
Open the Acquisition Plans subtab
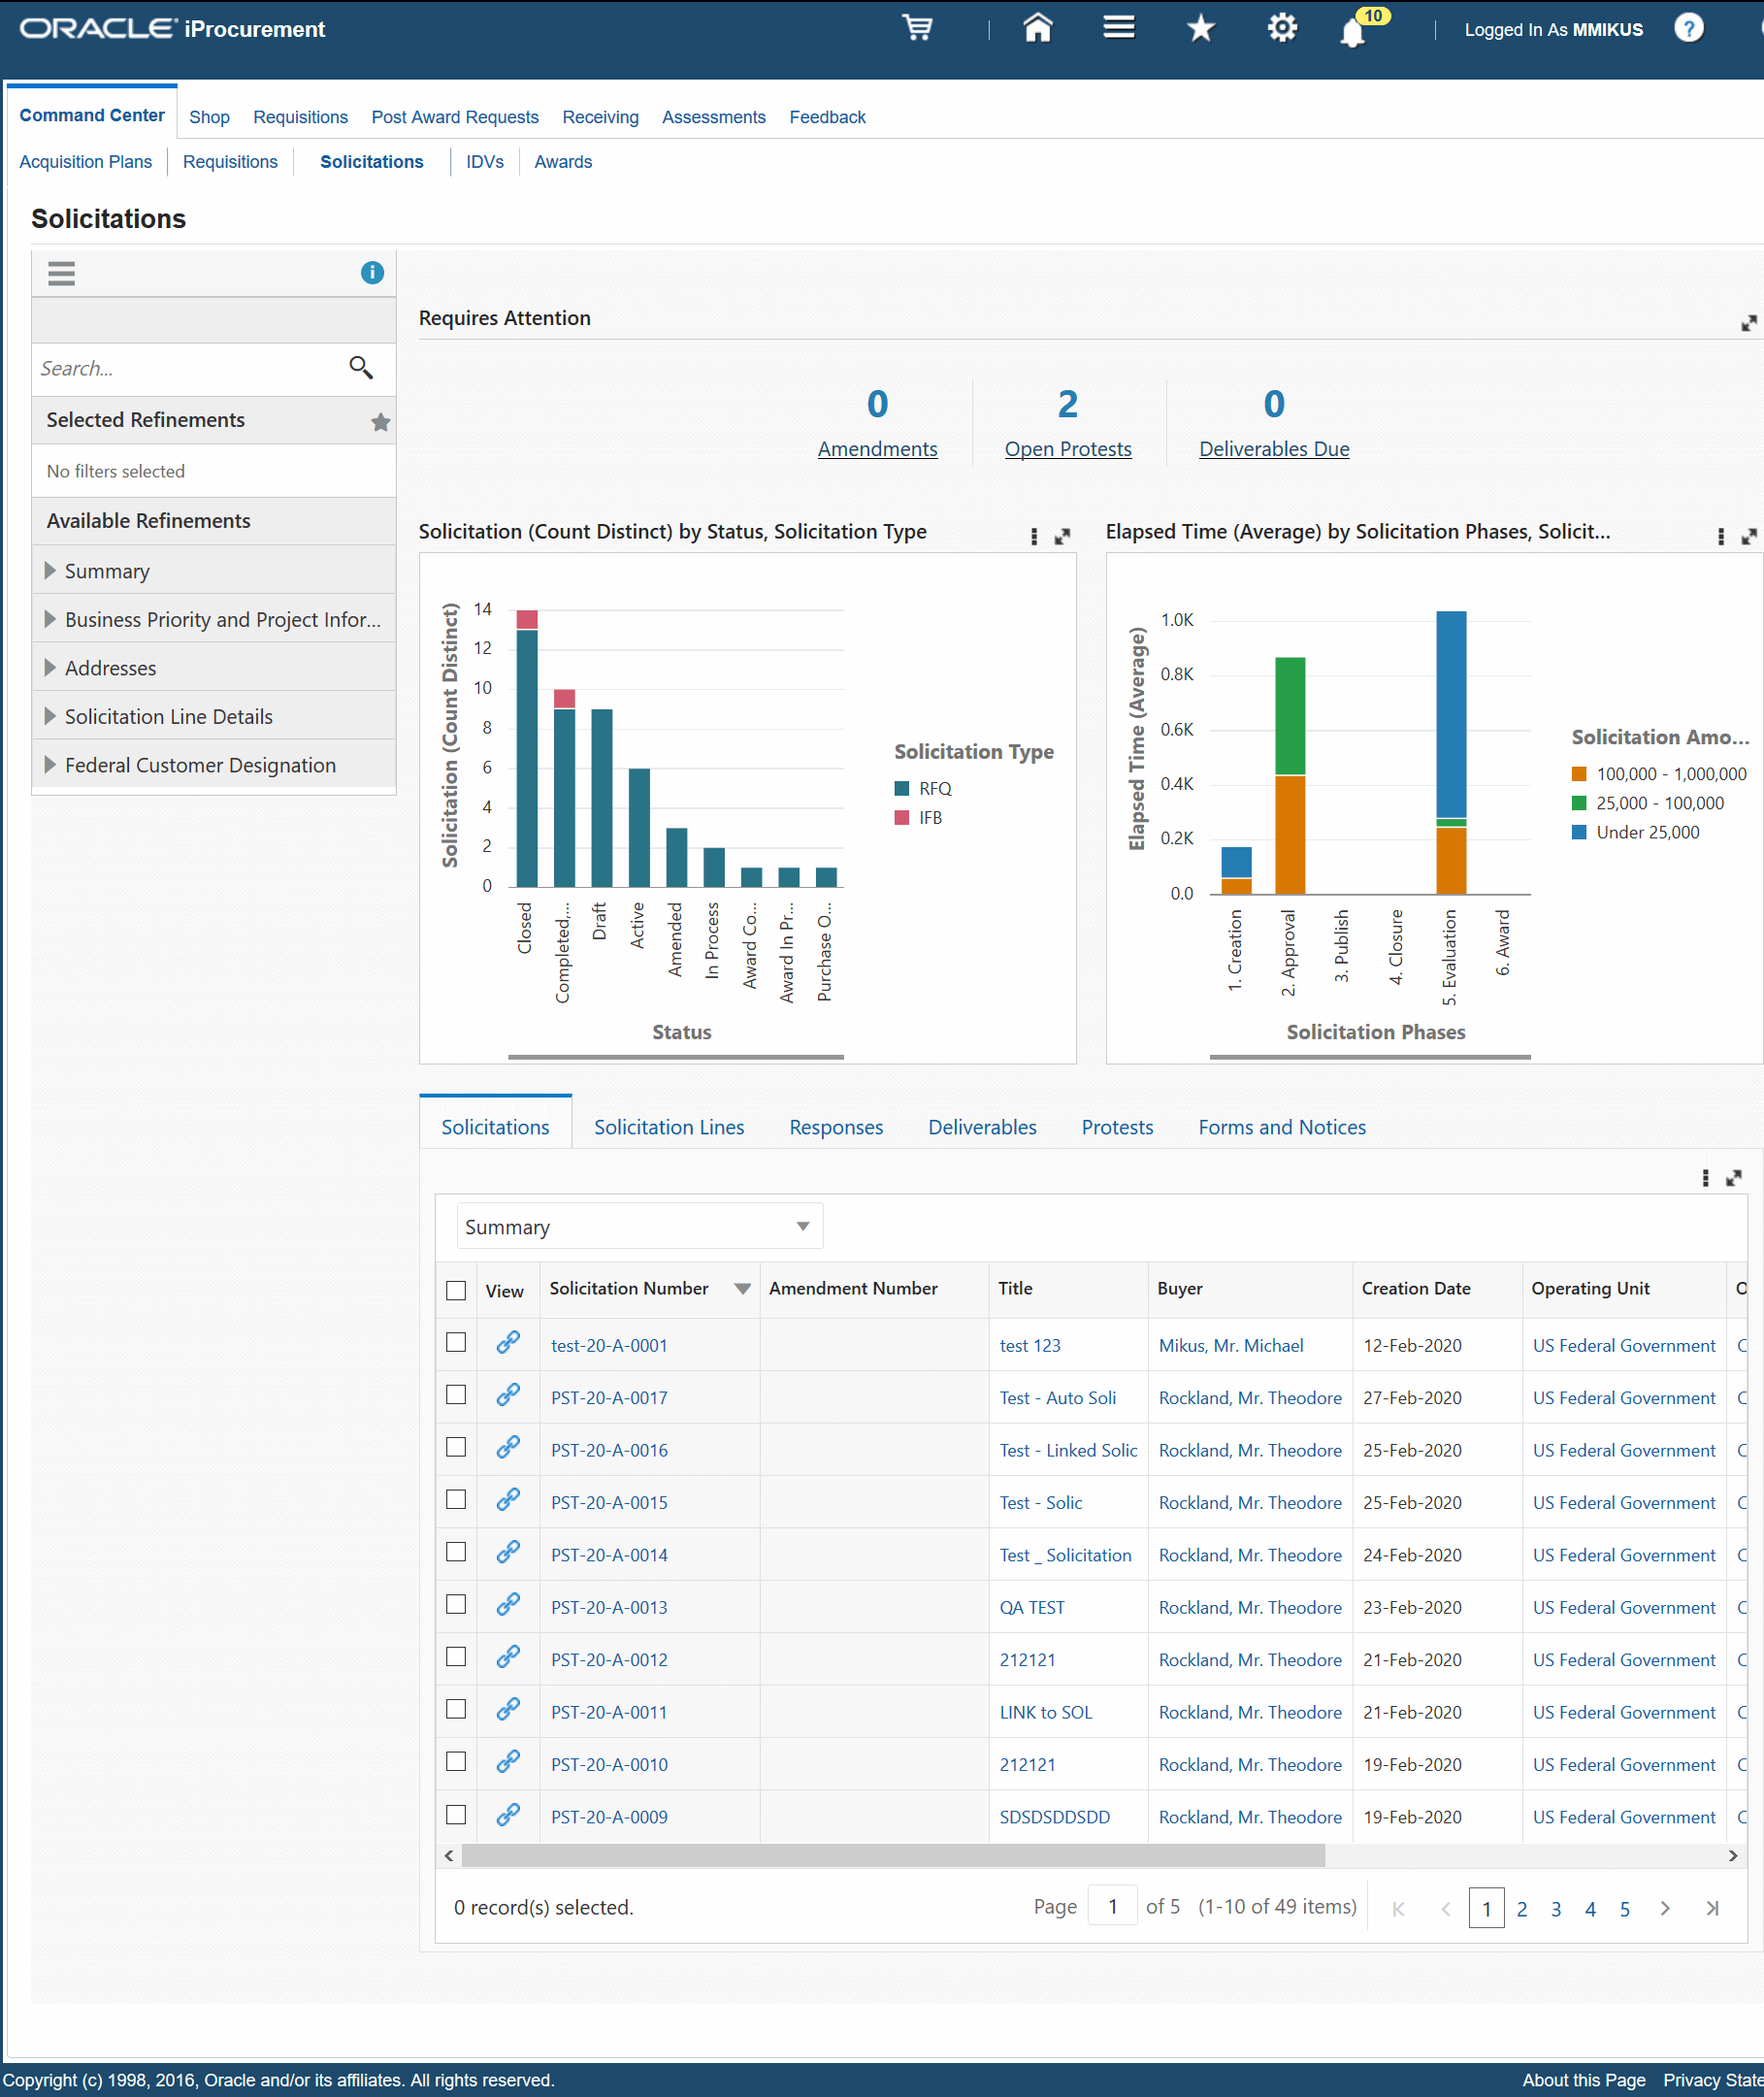click(x=86, y=162)
